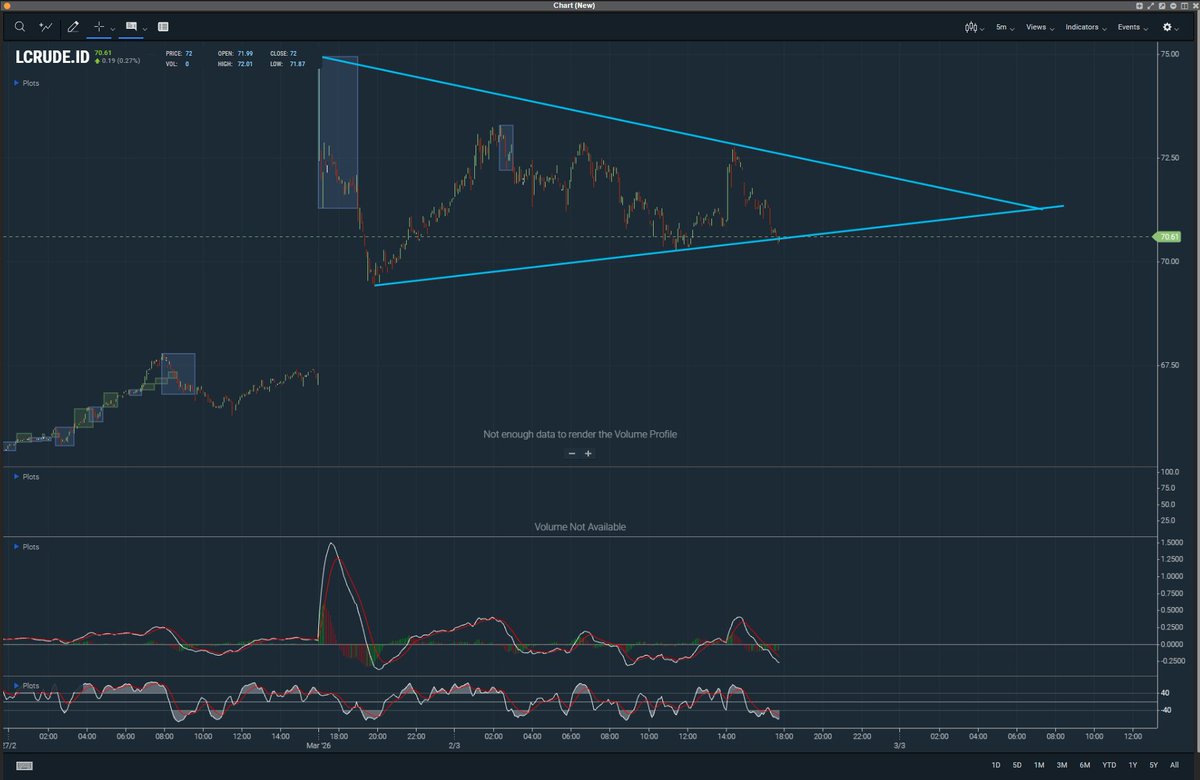This screenshot has height=780, width=1200.
Task: Click the keyboard icon at bottom left
Action: tap(23, 766)
